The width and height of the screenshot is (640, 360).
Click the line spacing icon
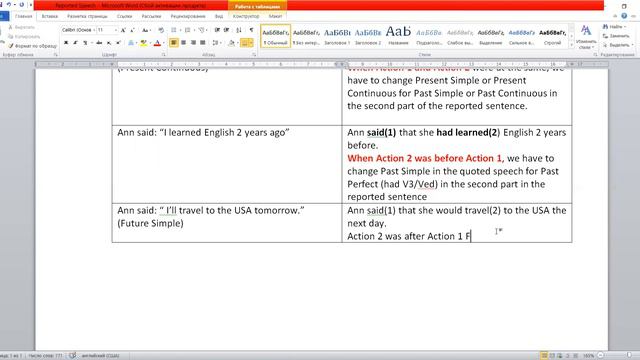point(215,42)
